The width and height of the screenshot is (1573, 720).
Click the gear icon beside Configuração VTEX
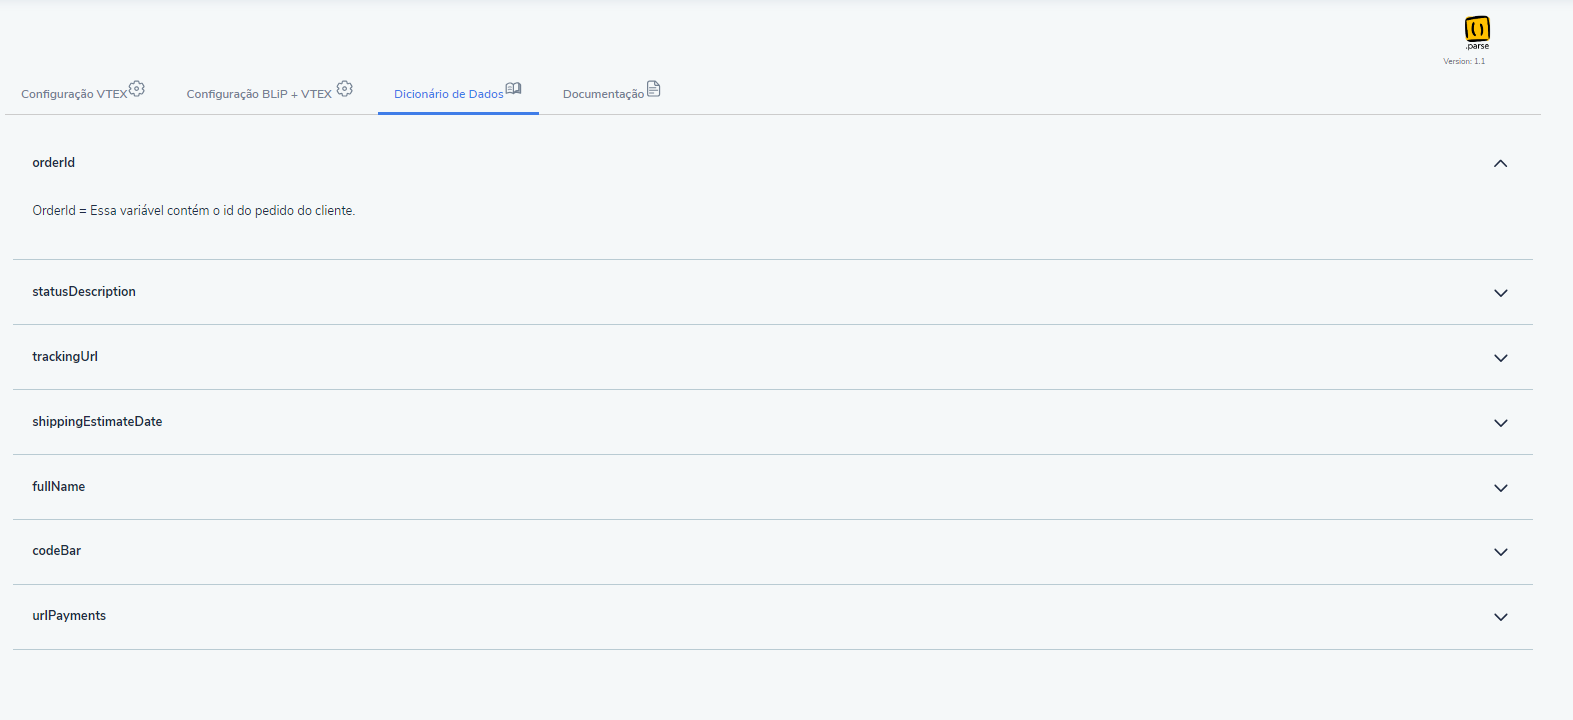coord(137,89)
